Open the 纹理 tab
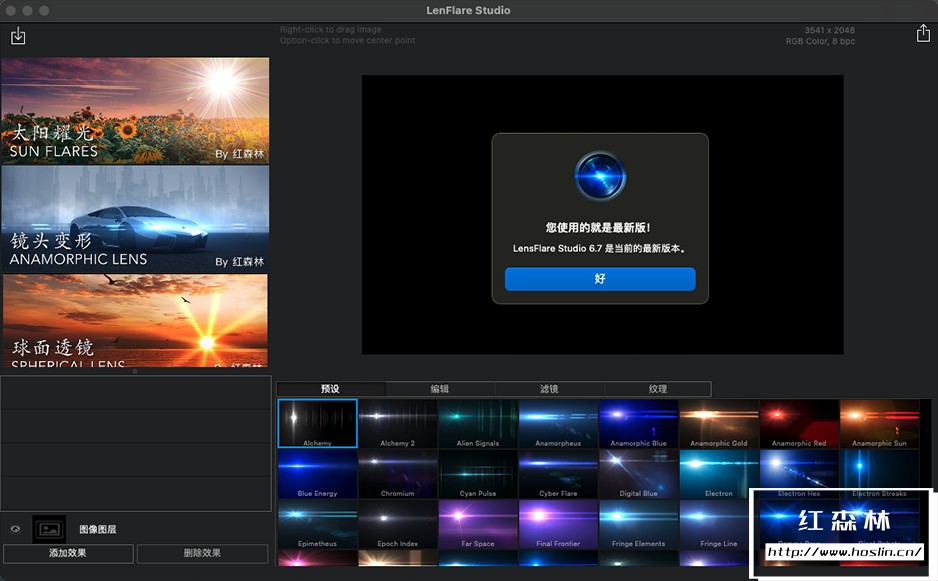This screenshot has height=581, width=938. click(x=658, y=389)
